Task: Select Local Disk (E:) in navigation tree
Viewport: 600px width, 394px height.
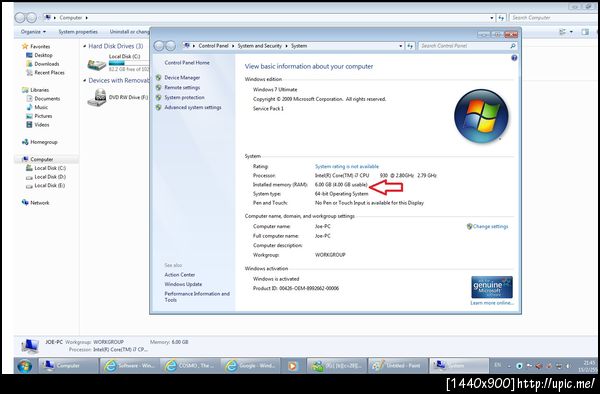Action: pos(45,186)
